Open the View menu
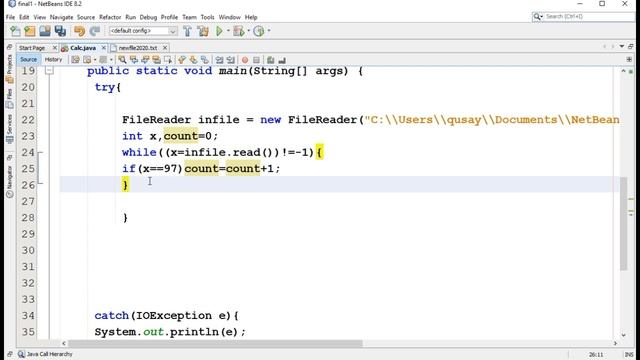 pos(40,17)
